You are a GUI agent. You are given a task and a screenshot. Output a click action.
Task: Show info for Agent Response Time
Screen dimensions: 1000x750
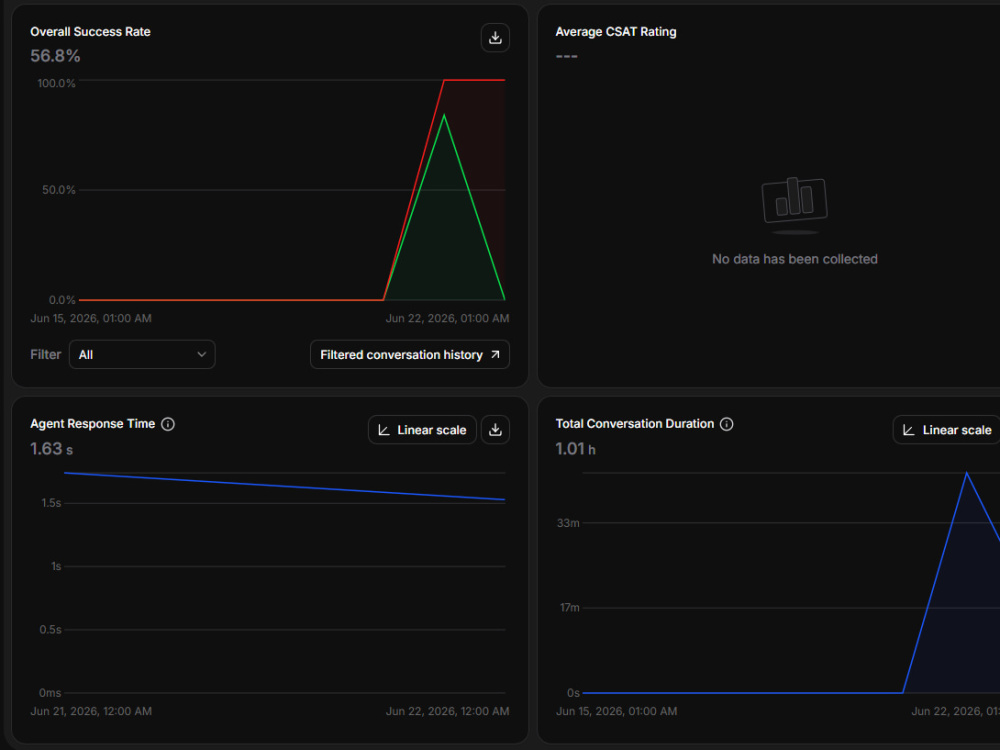tap(168, 424)
